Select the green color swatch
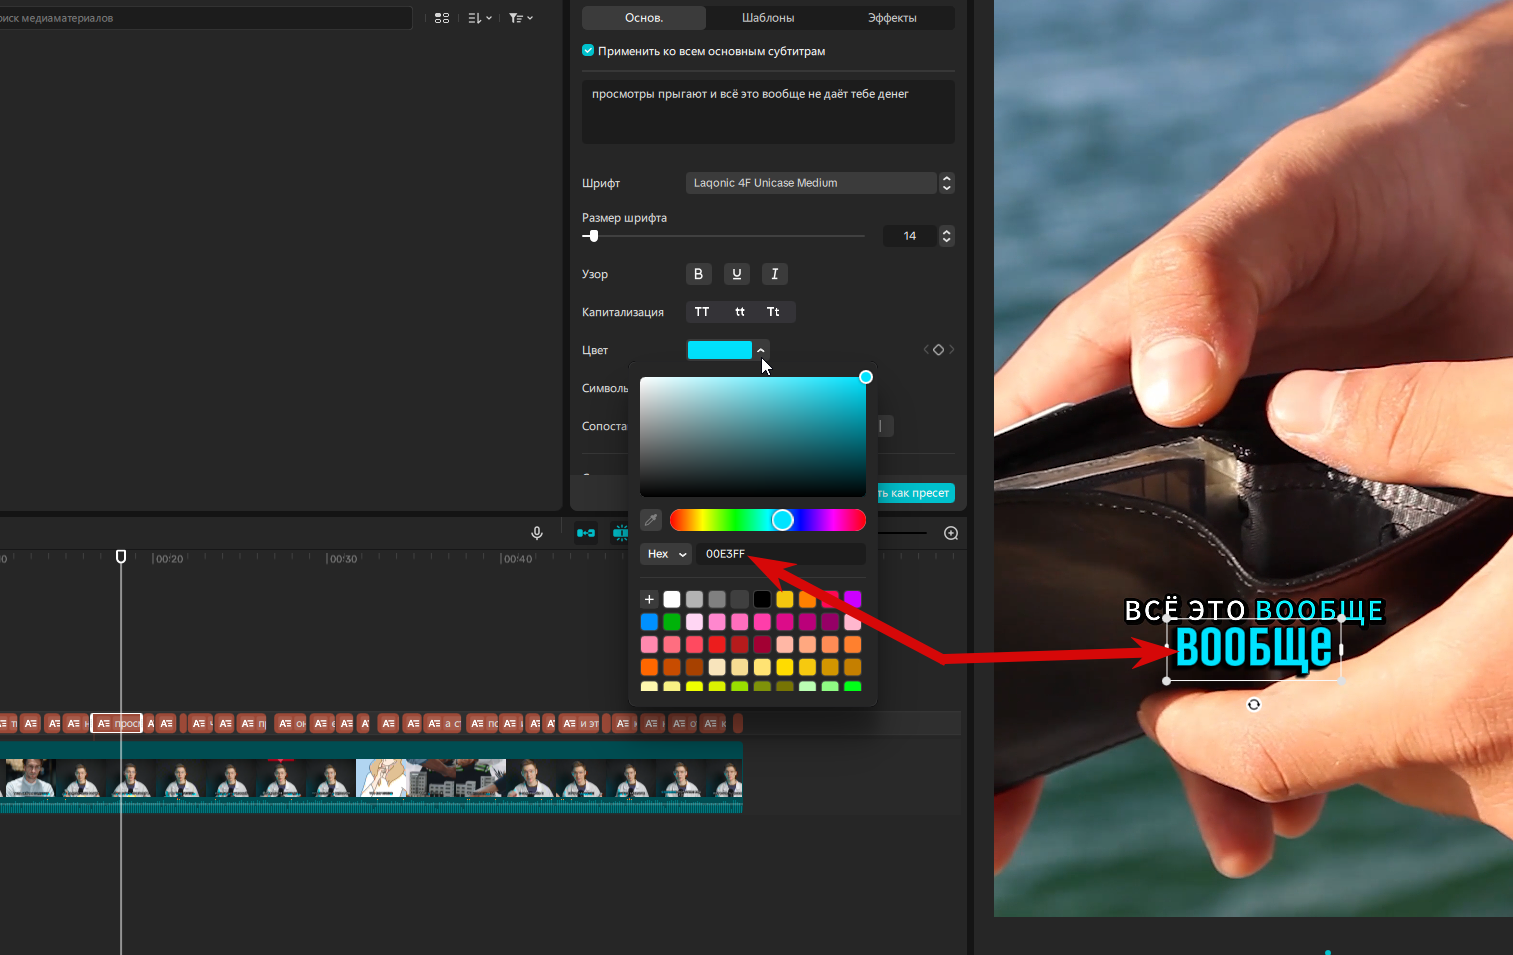The image size is (1513, 955). pos(672,622)
